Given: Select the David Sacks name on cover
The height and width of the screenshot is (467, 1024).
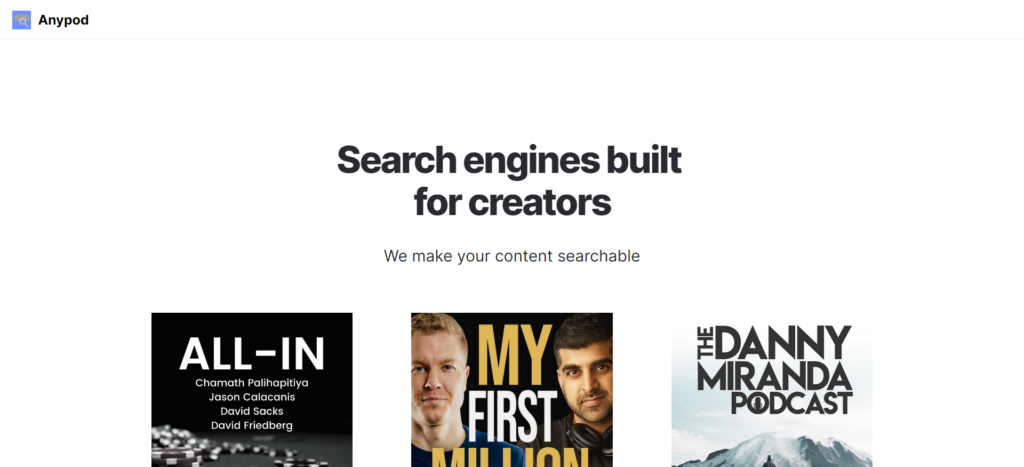Looking at the screenshot, I should pos(252,411).
